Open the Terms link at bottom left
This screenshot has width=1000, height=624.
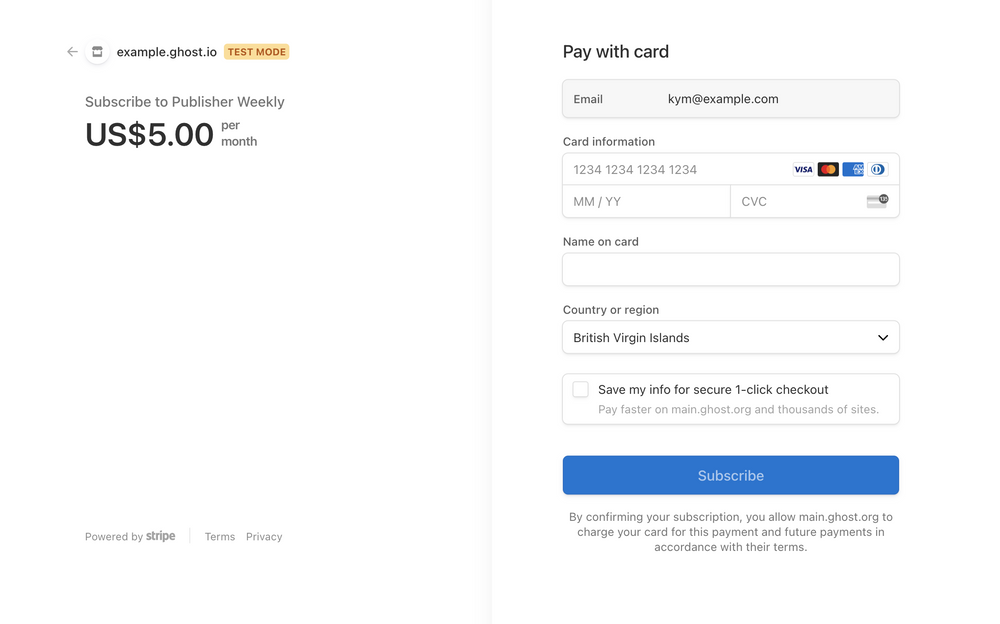219,536
